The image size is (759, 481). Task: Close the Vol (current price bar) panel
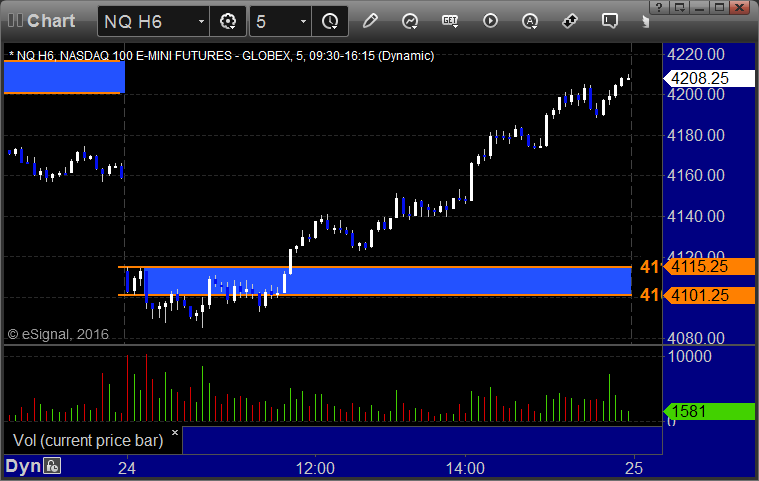175,433
